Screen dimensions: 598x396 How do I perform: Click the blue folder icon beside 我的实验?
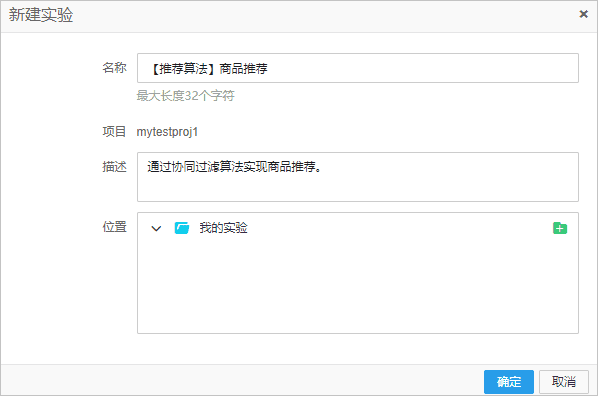click(182, 228)
